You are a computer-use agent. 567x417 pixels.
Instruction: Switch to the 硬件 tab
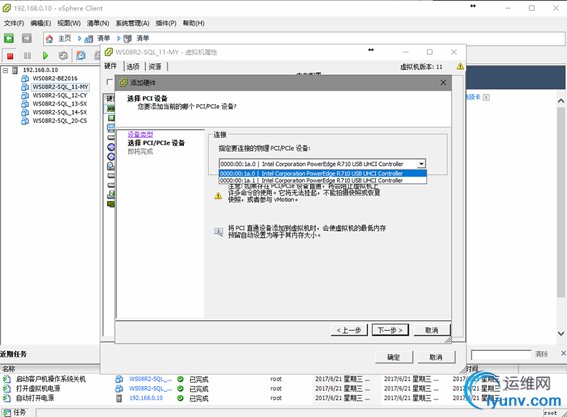pyautogui.click(x=111, y=66)
